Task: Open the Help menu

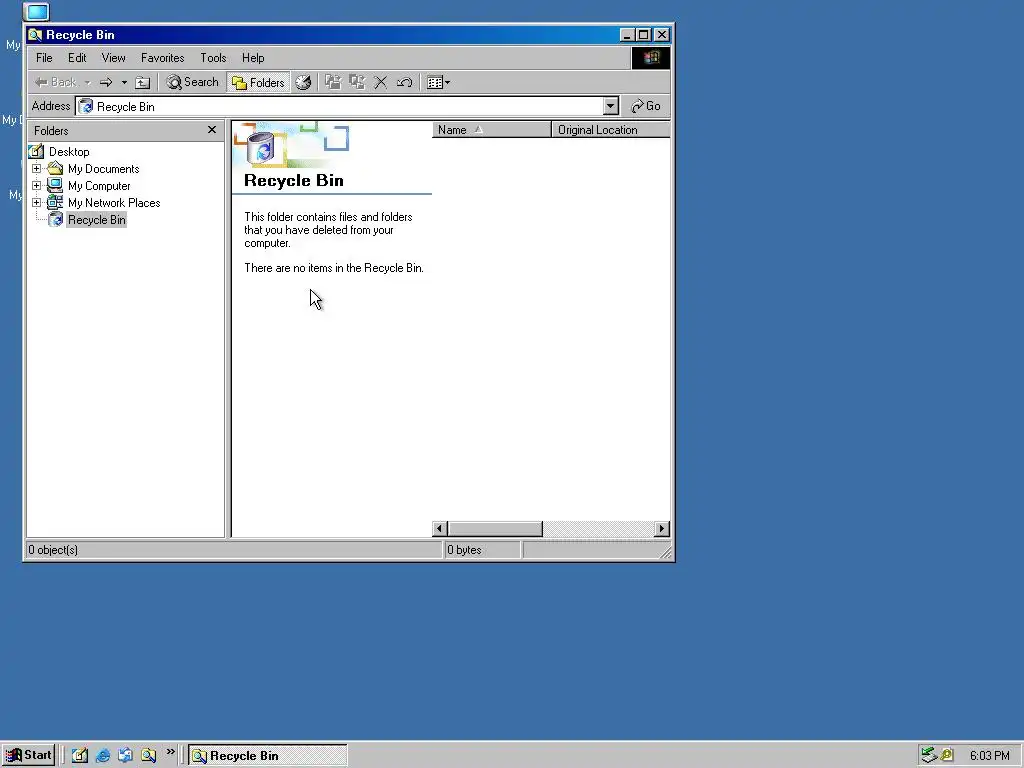Action: tap(253, 57)
